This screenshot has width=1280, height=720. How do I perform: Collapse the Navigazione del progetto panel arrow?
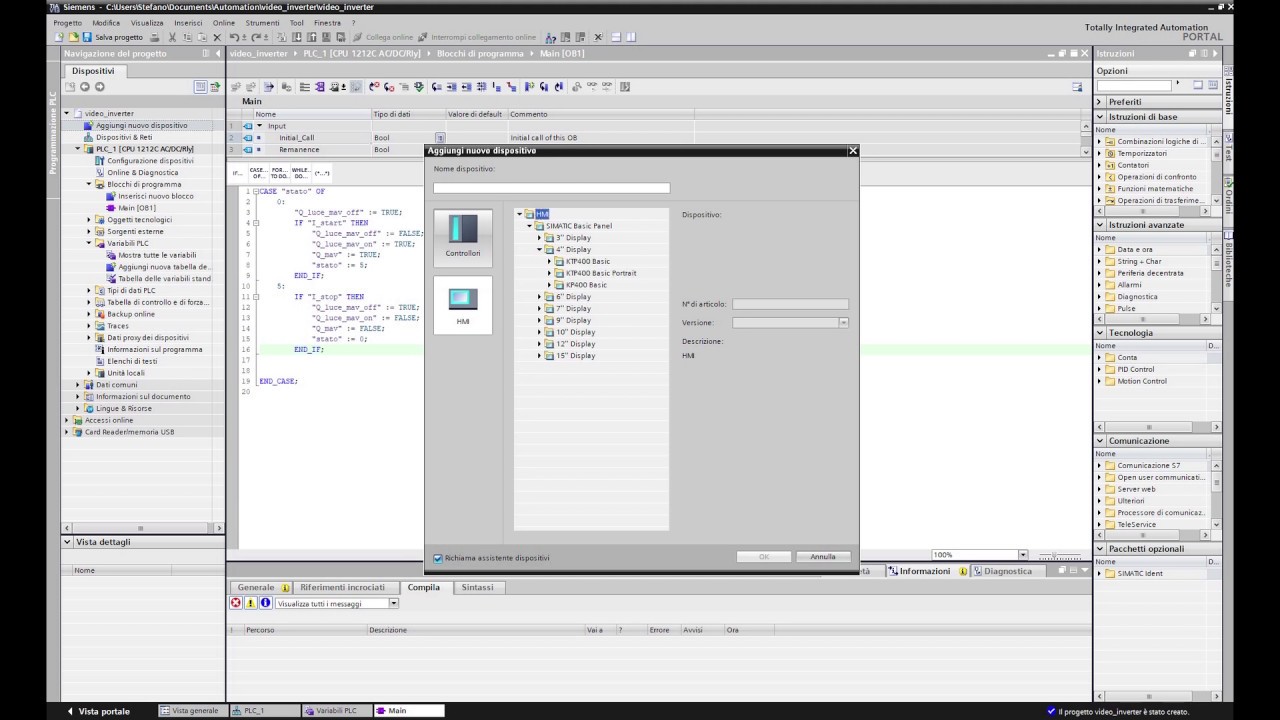coord(218,53)
